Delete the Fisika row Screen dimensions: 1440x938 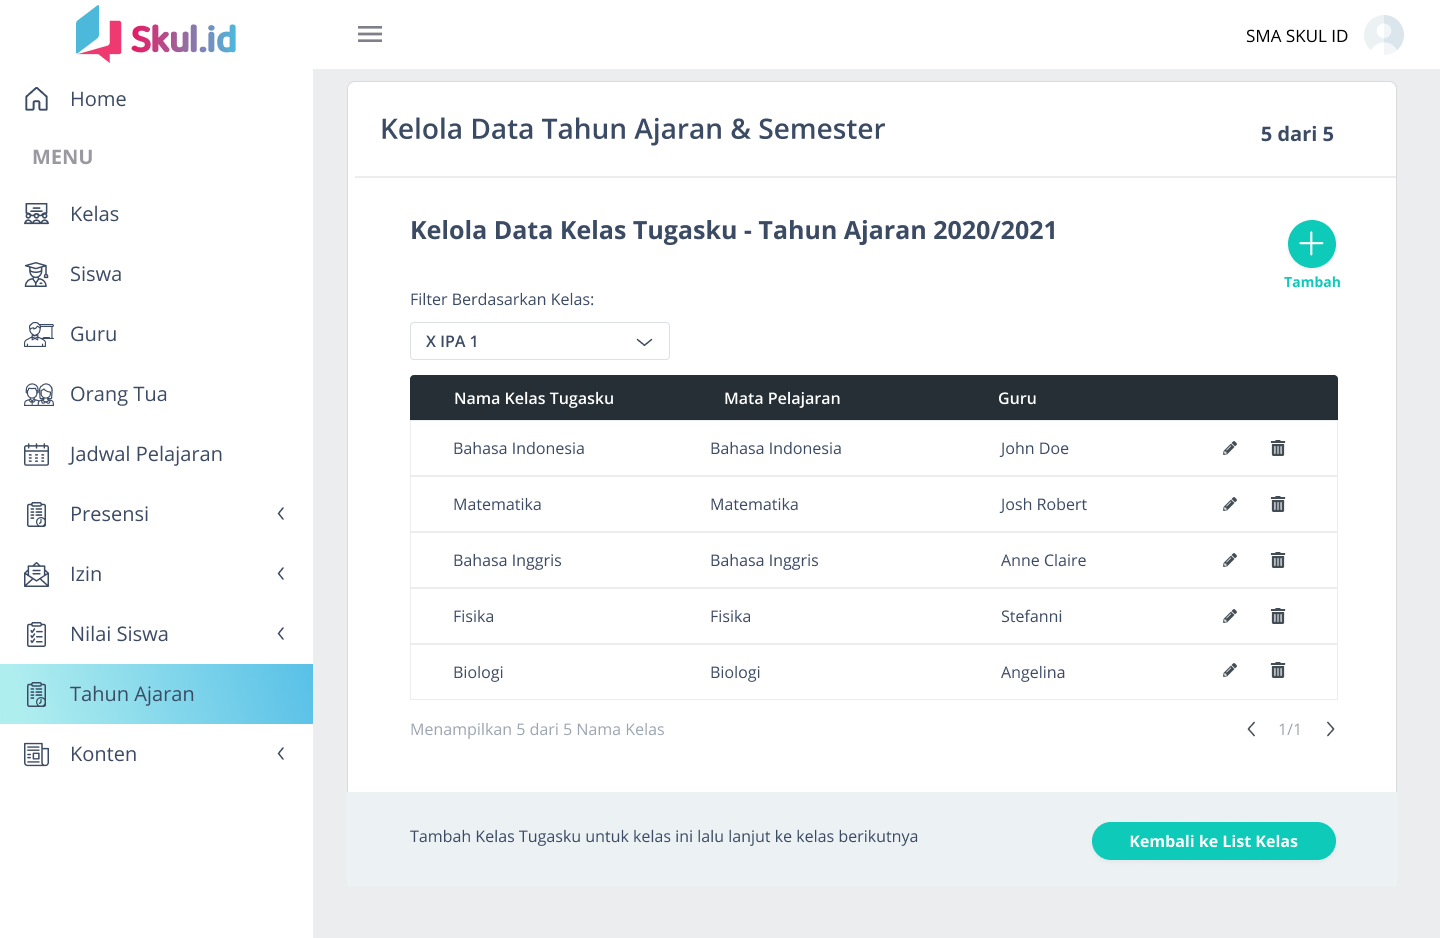pyautogui.click(x=1277, y=617)
